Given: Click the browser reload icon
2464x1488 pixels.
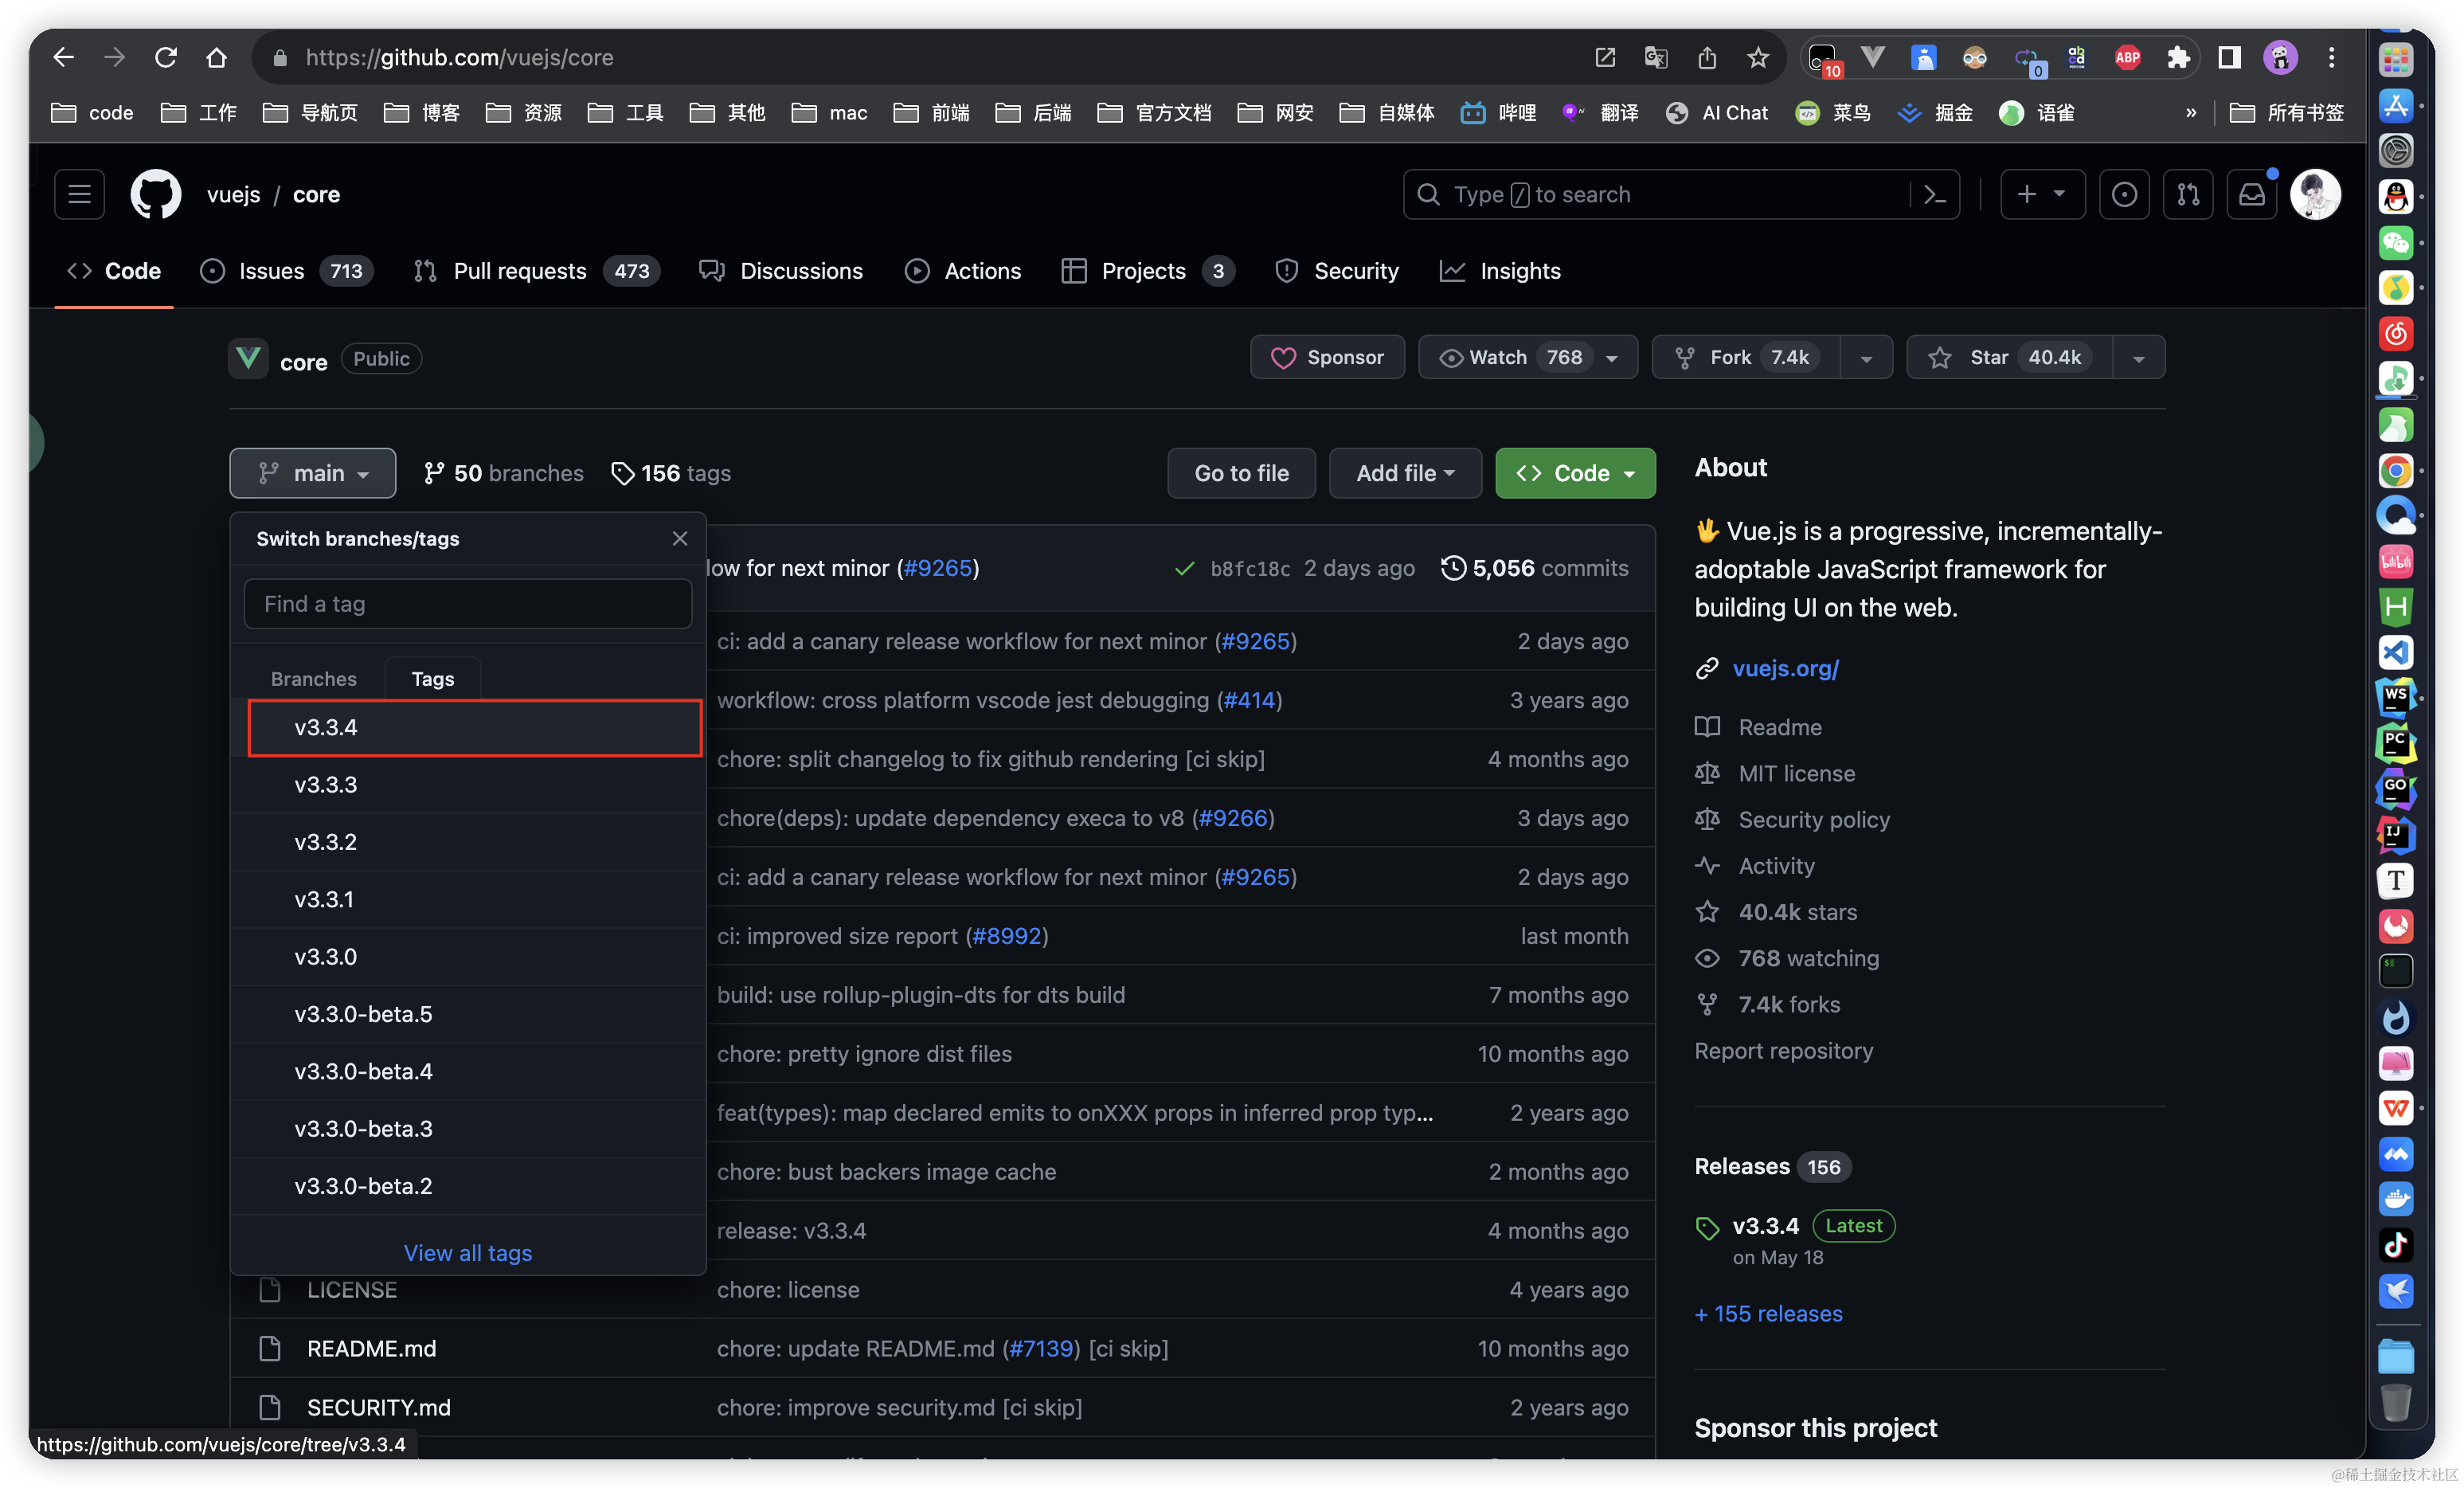Looking at the screenshot, I should pyautogui.click(x=166, y=57).
